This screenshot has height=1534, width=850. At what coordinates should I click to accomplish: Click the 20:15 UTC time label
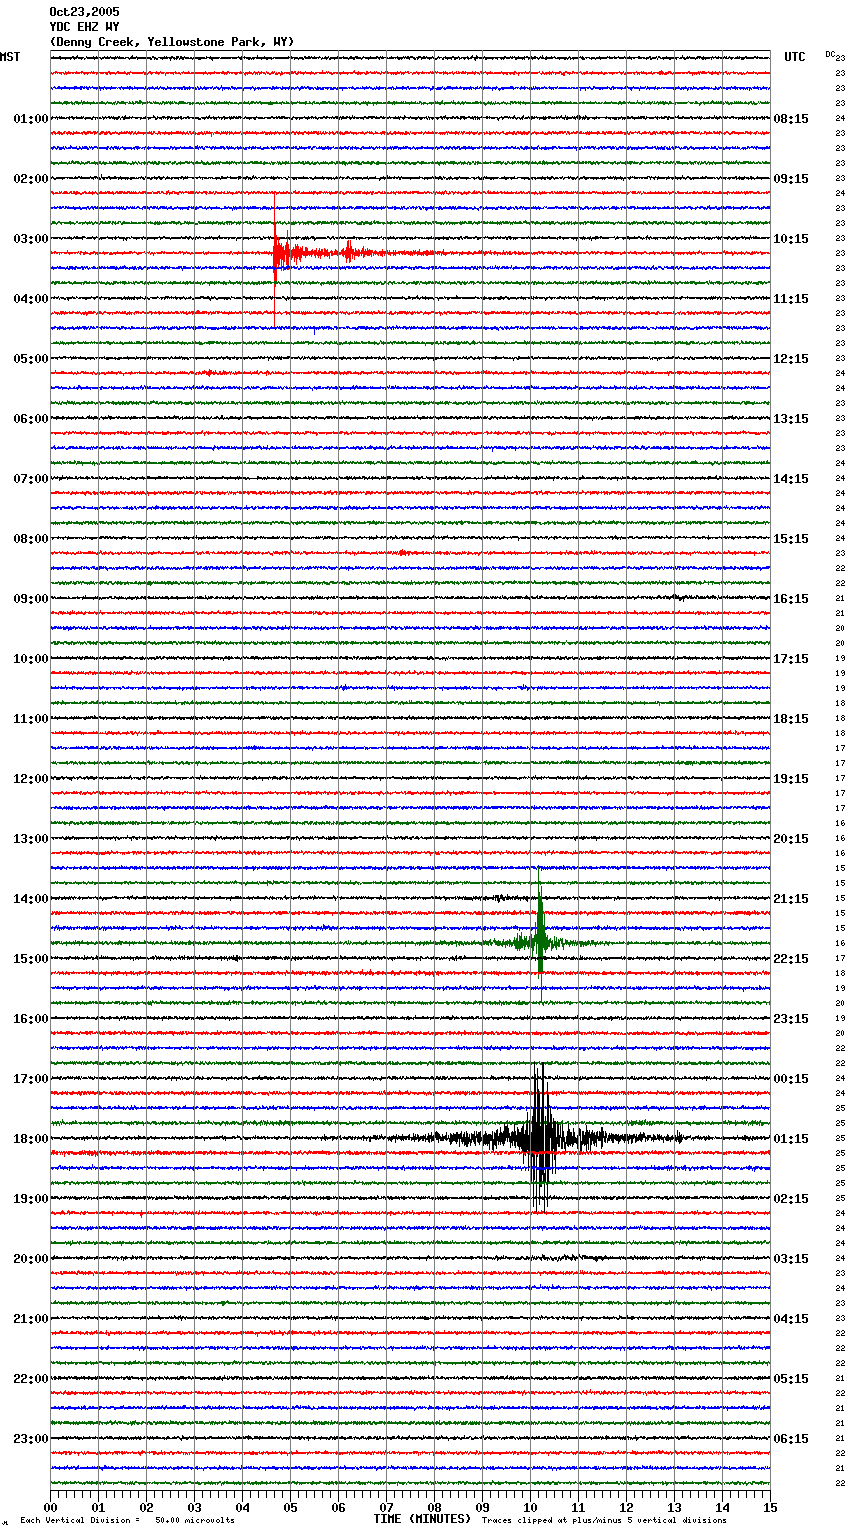pos(791,839)
